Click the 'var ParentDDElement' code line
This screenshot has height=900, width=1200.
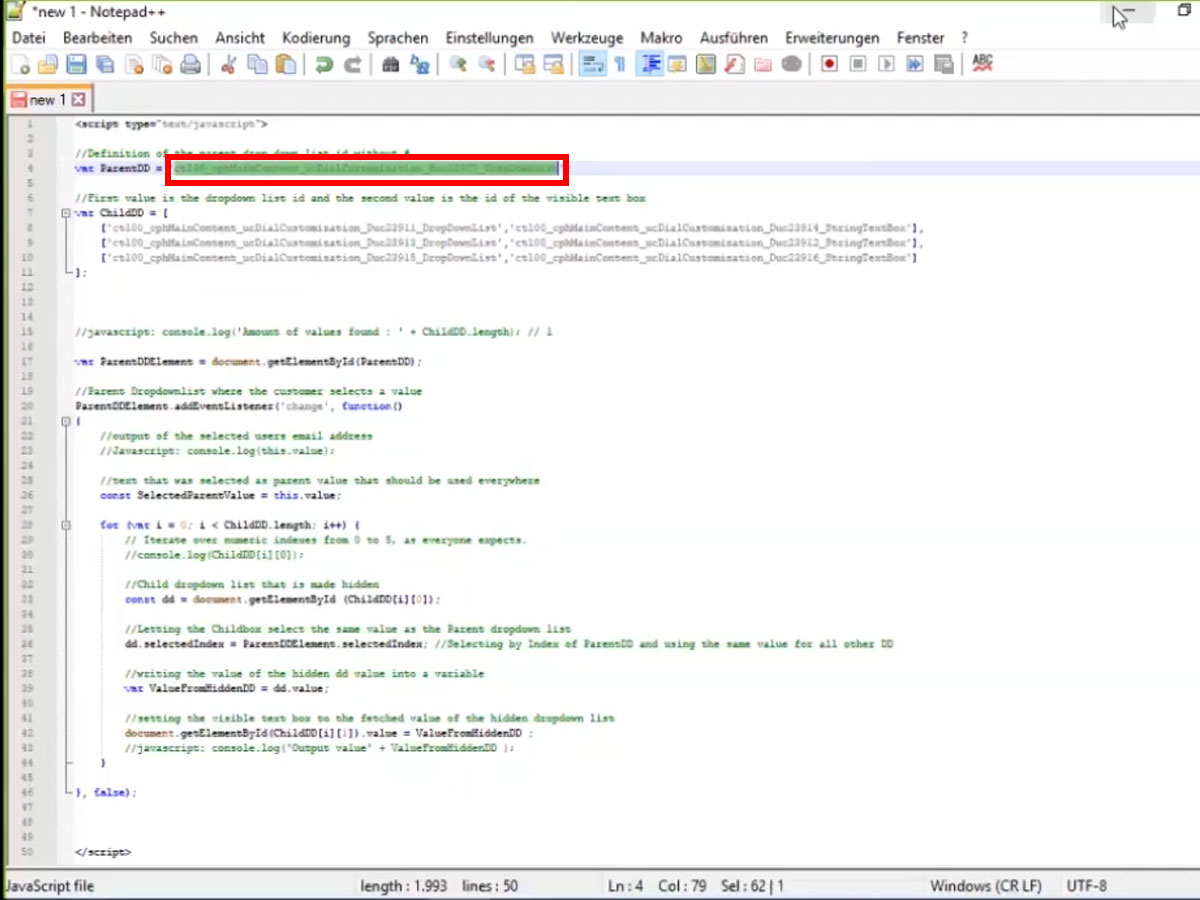(x=249, y=361)
